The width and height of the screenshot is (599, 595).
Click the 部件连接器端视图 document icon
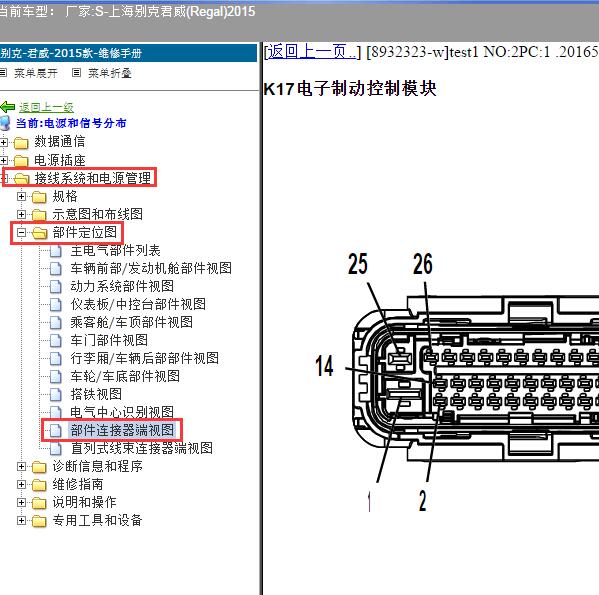tap(56, 430)
